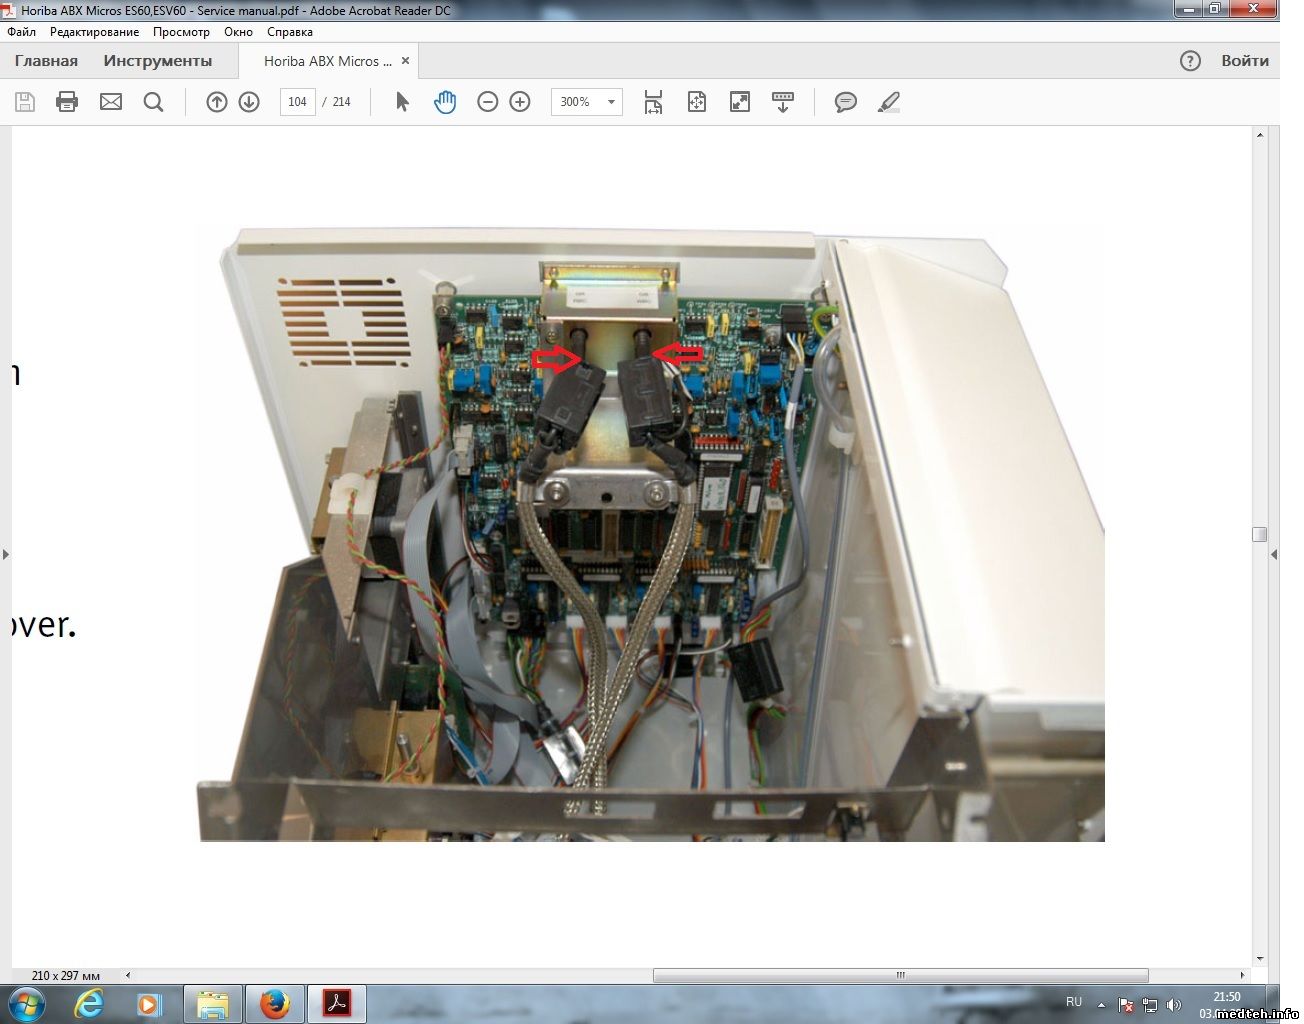Go to next page arrow
Screen dimensions: 1304x1024
pos(249,102)
